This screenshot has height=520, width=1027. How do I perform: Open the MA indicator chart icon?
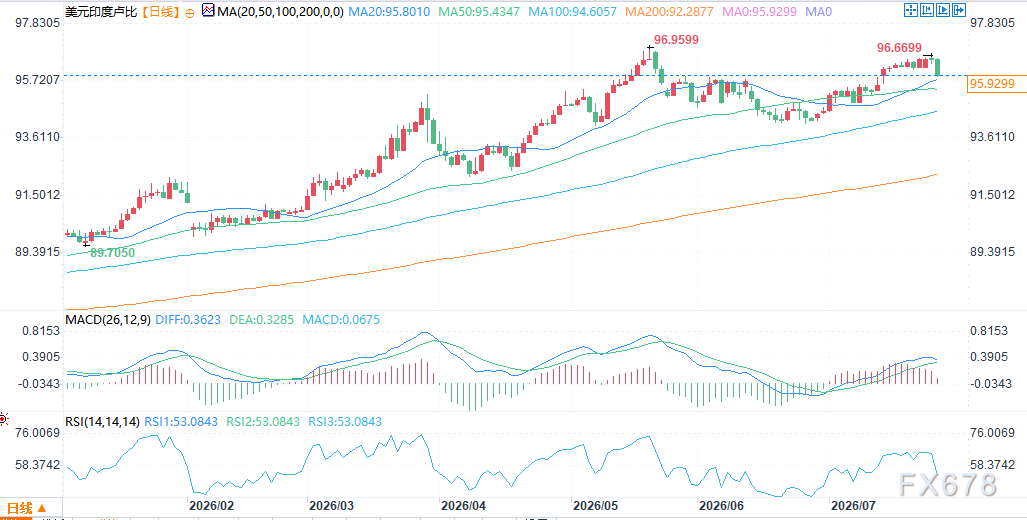tap(208, 10)
